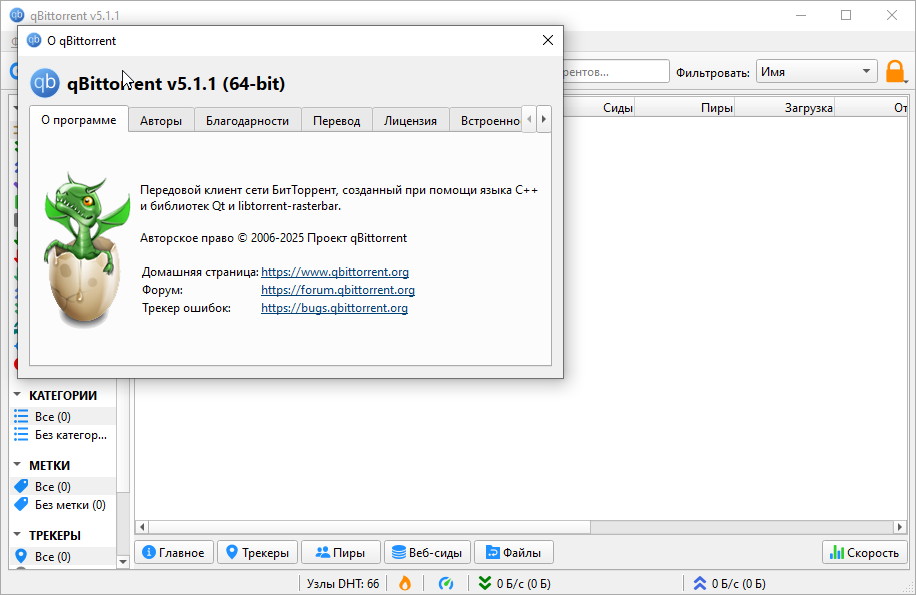This screenshot has width=916, height=595.
Task: Click the horizontal scrollbar left arrow
Action: [141, 527]
